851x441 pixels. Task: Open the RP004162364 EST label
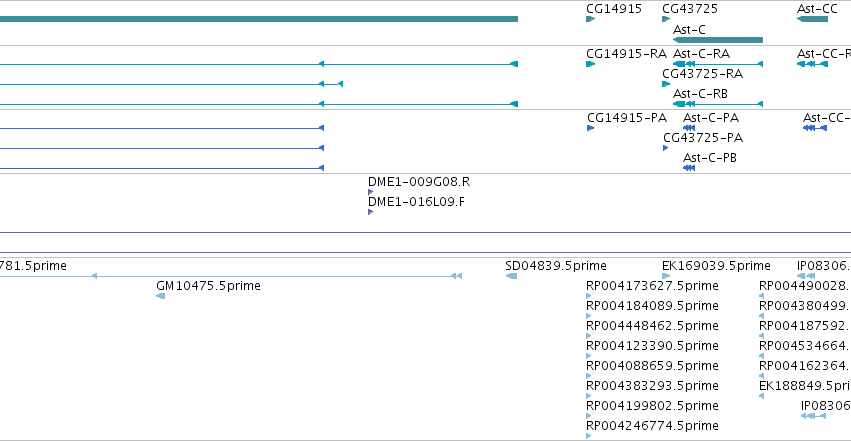(805, 366)
